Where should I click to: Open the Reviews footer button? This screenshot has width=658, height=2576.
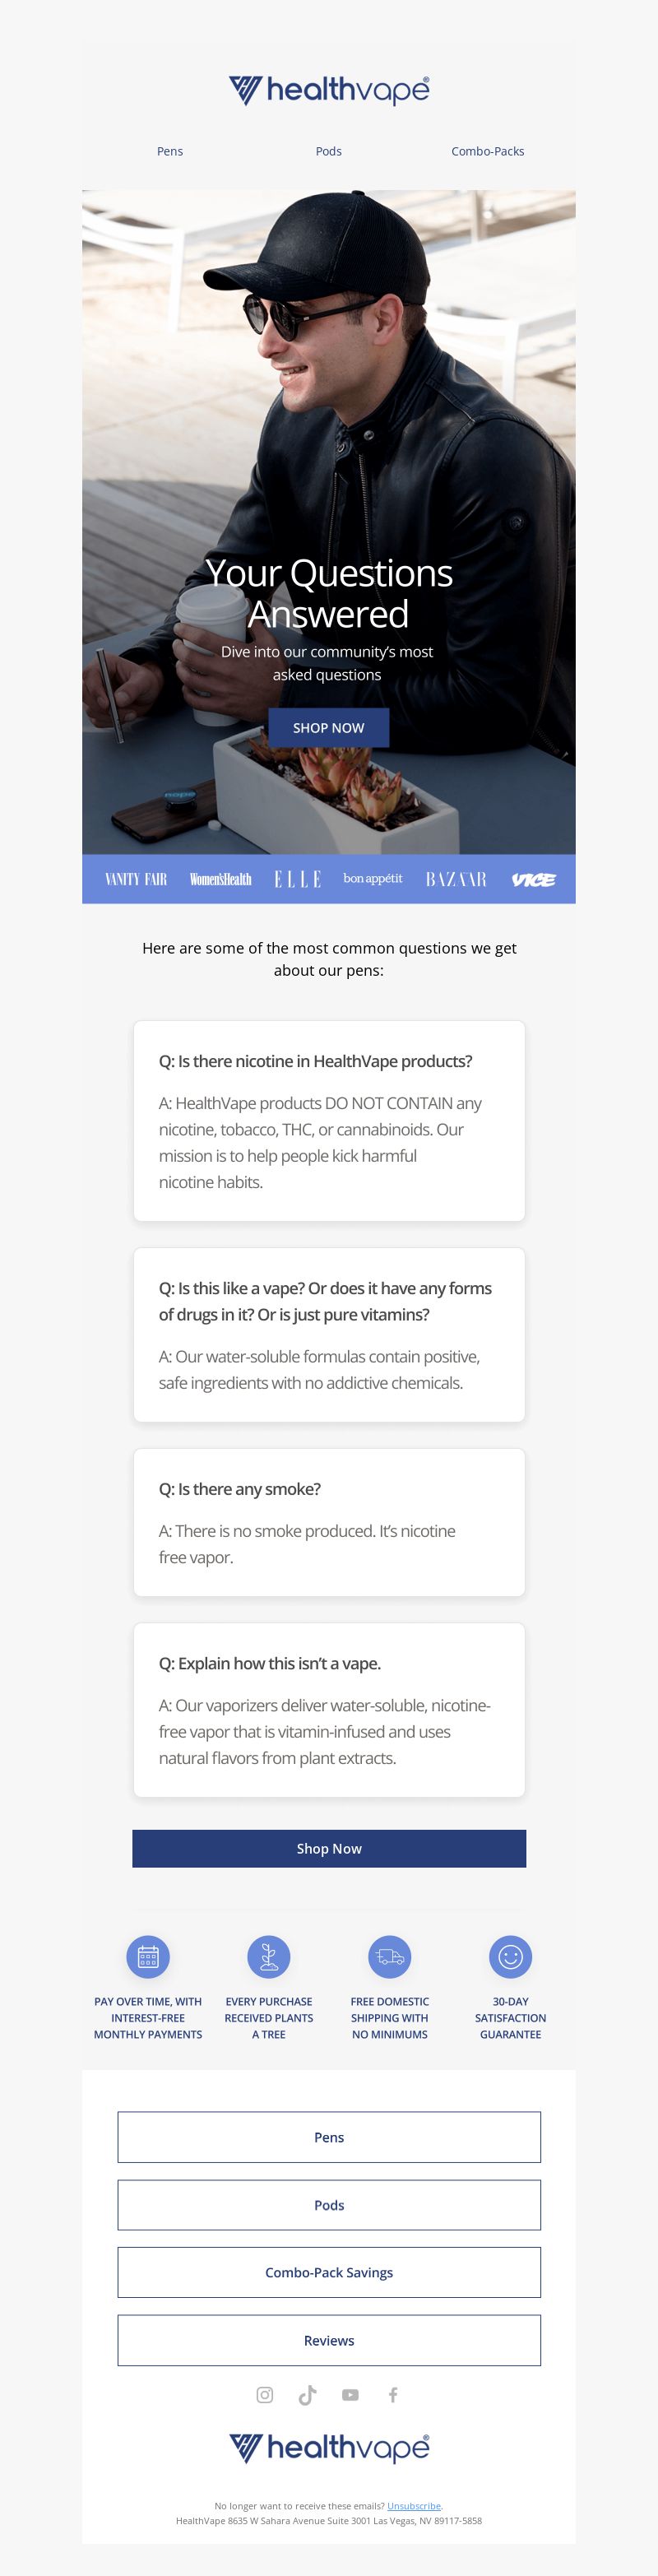pyautogui.click(x=329, y=2340)
